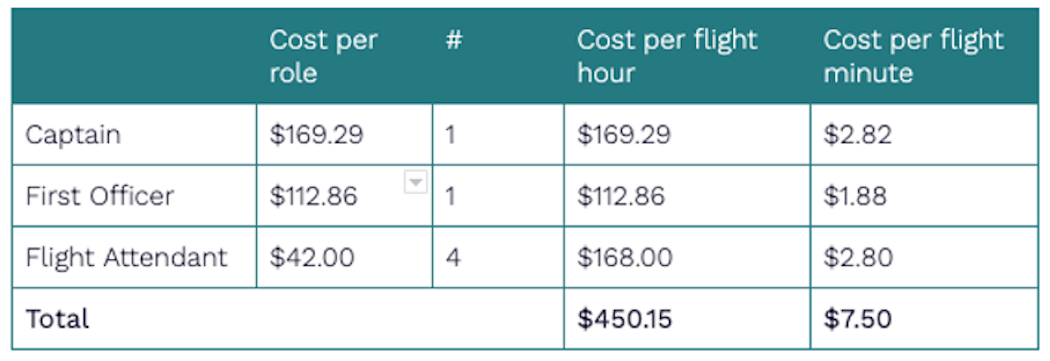Click the $42.00 cost per role cell
The width and height of the screenshot is (1050, 361).
pos(344,257)
